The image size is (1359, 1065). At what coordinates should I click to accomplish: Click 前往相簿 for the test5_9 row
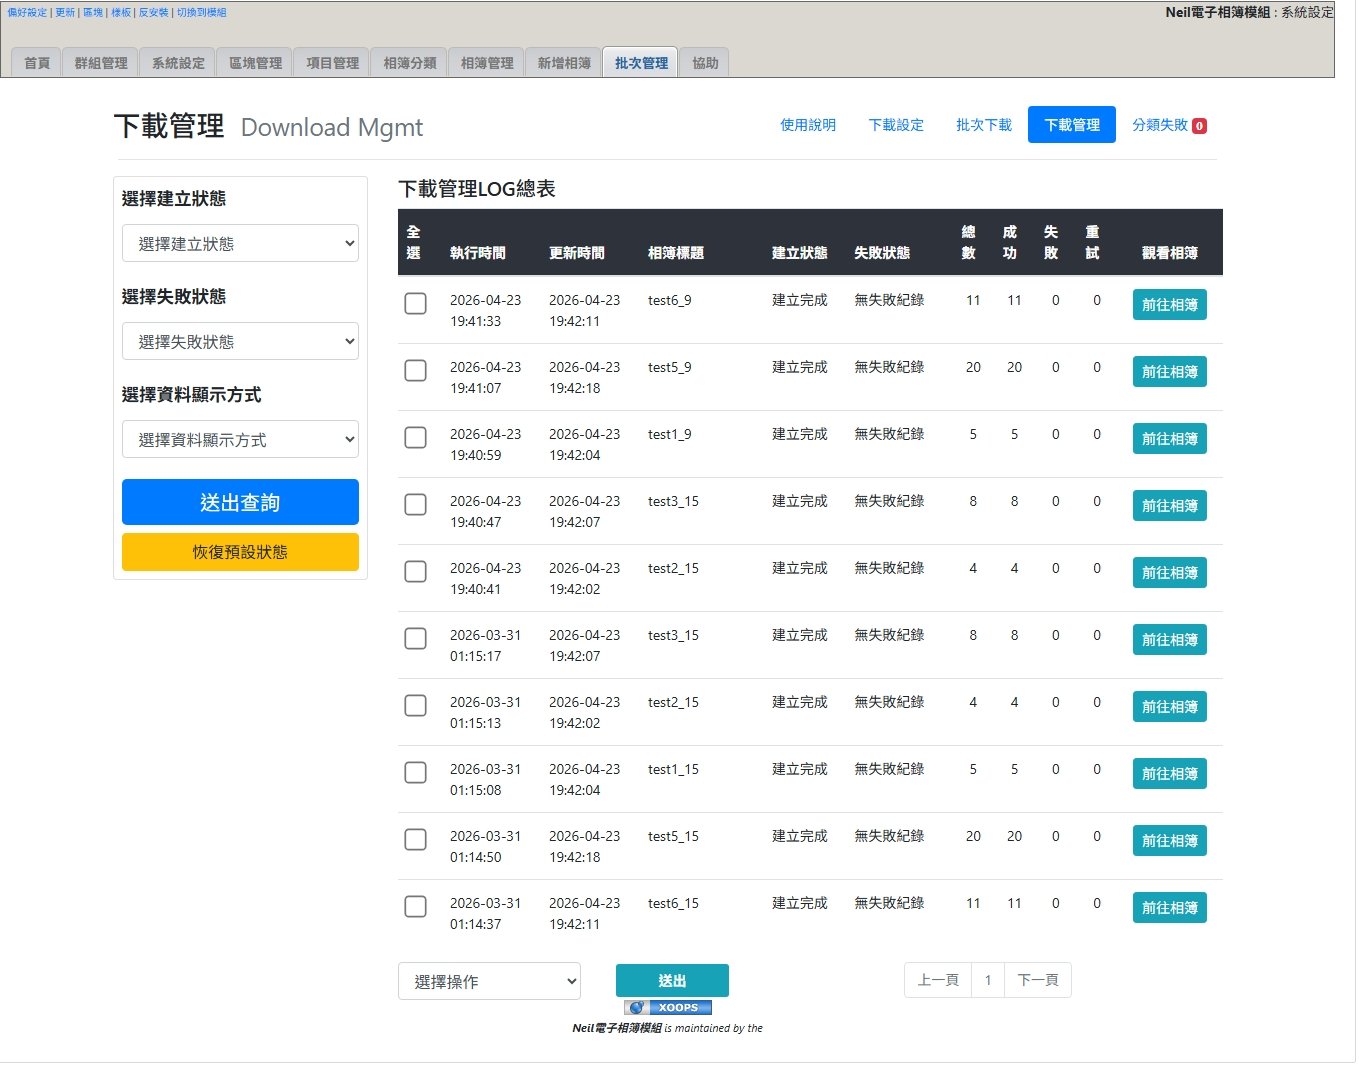point(1169,372)
